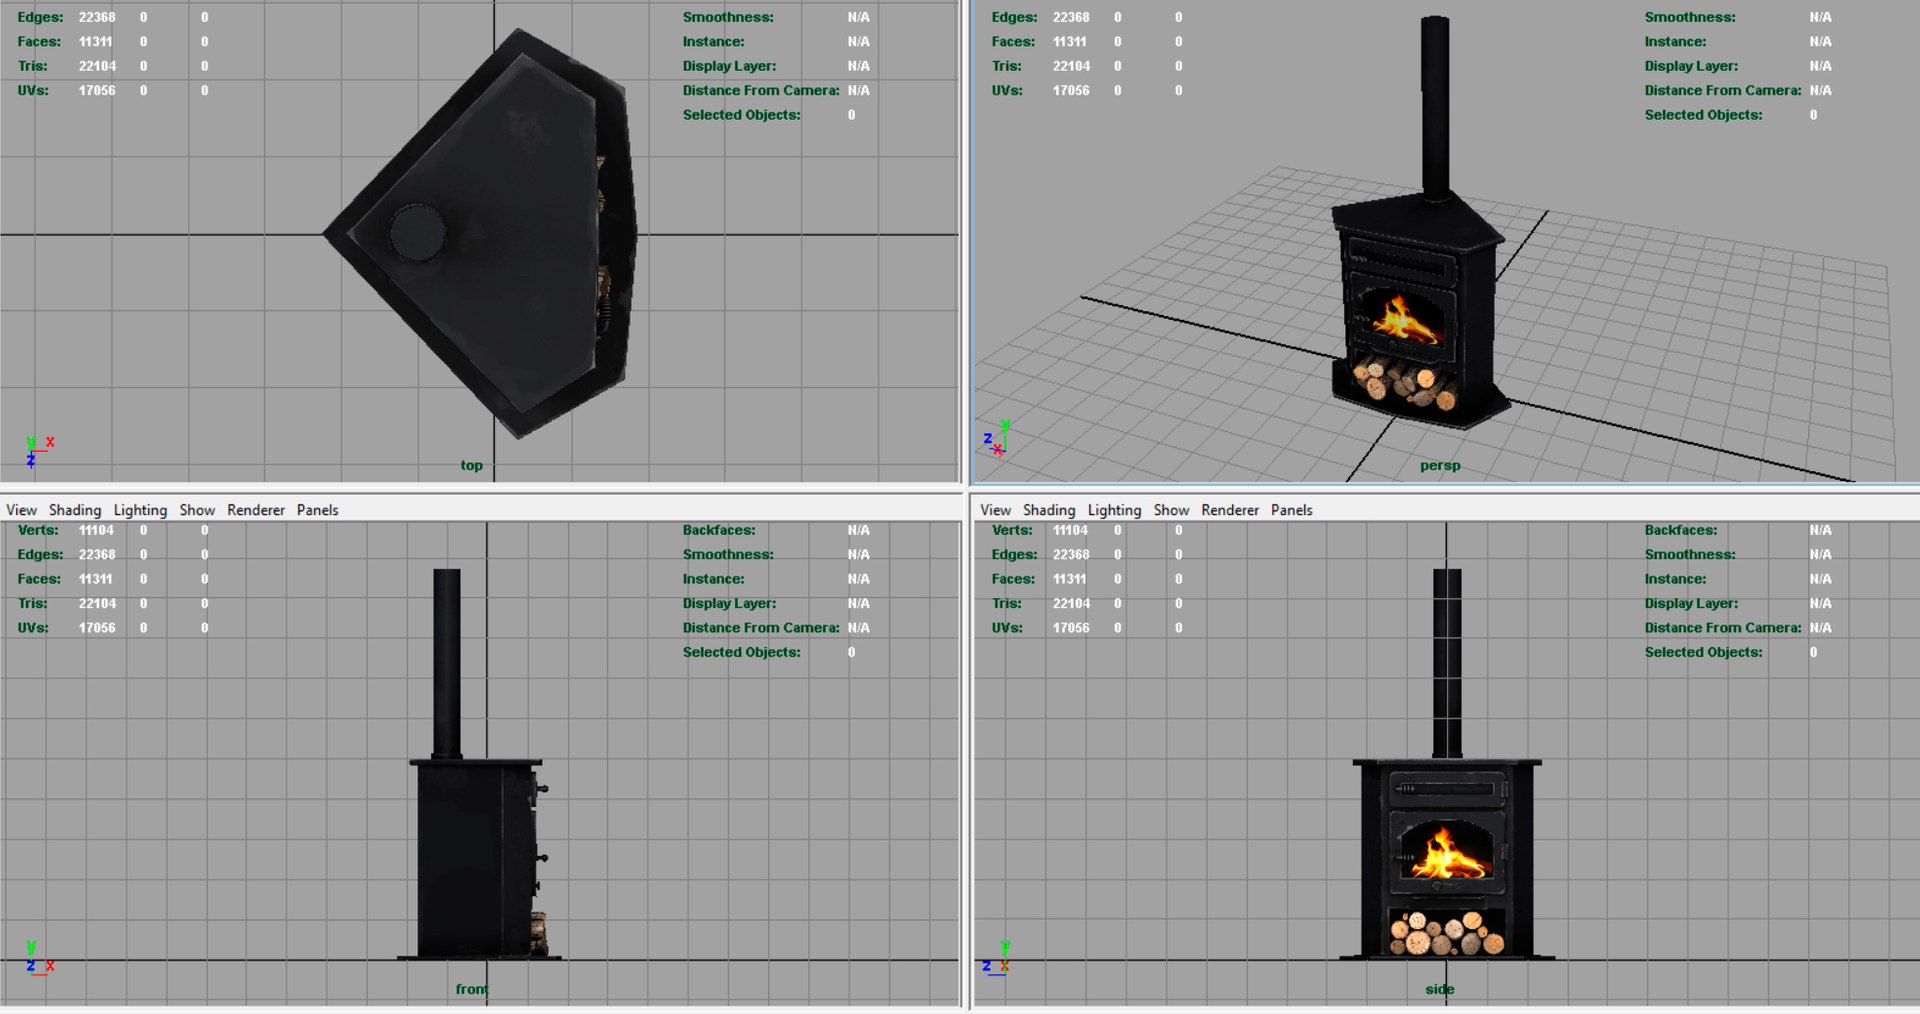Click the 'front' viewport name label
Image resolution: width=1920 pixels, height=1014 pixels.
point(472,989)
